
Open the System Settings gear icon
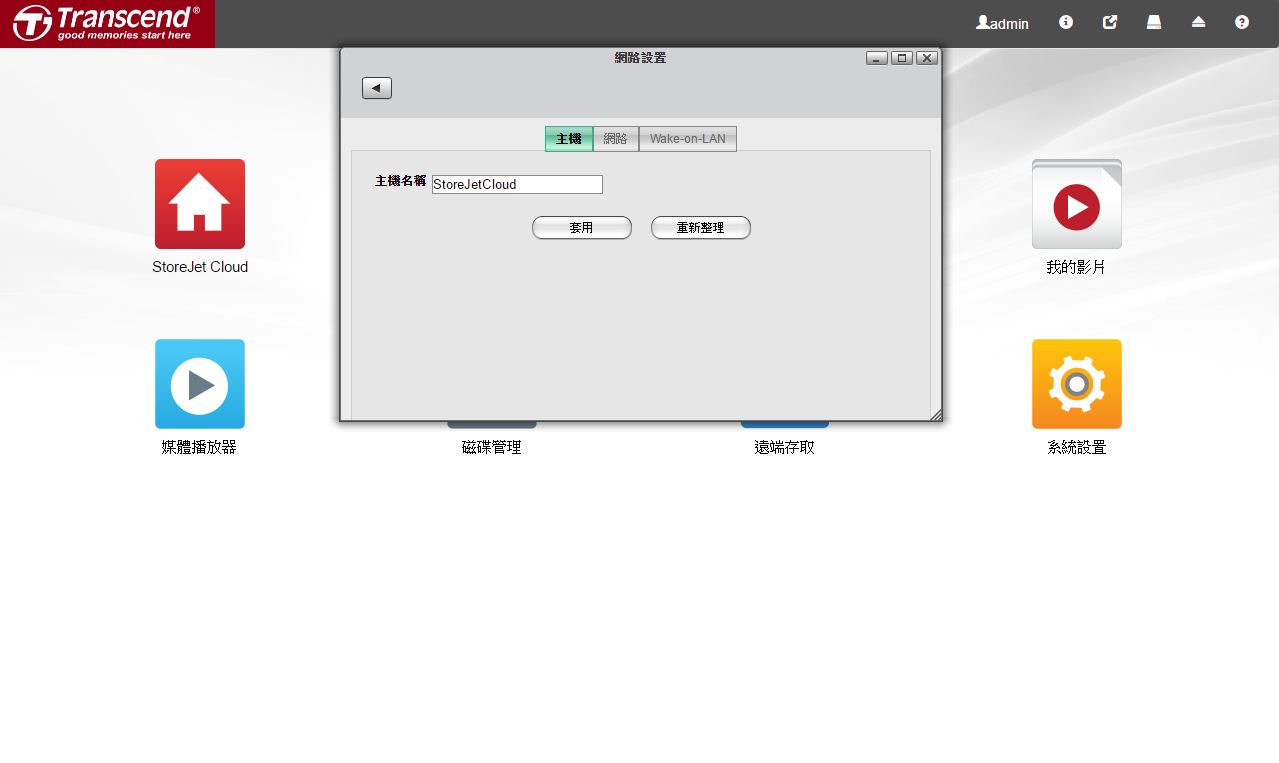coord(1077,384)
